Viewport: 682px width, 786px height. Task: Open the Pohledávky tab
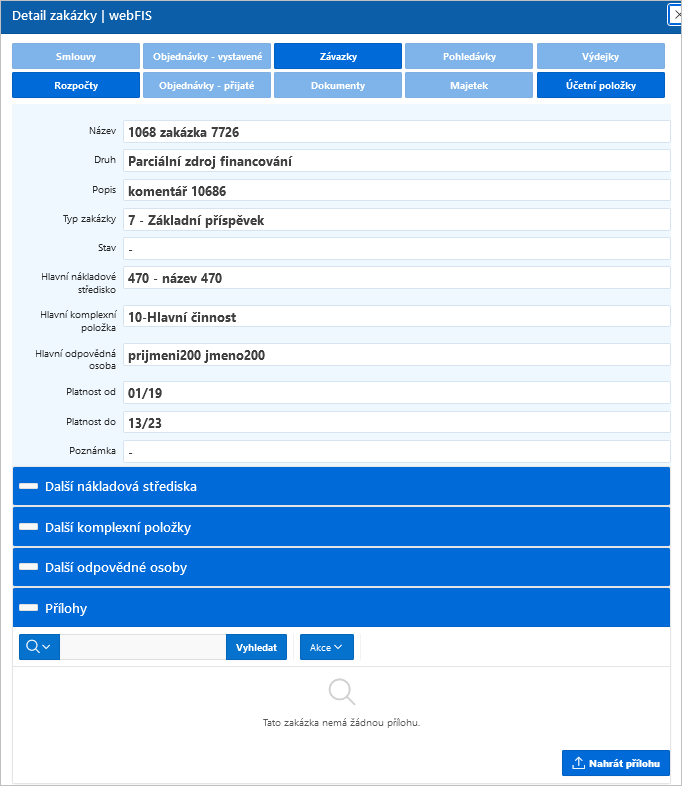click(x=469, y=56)
